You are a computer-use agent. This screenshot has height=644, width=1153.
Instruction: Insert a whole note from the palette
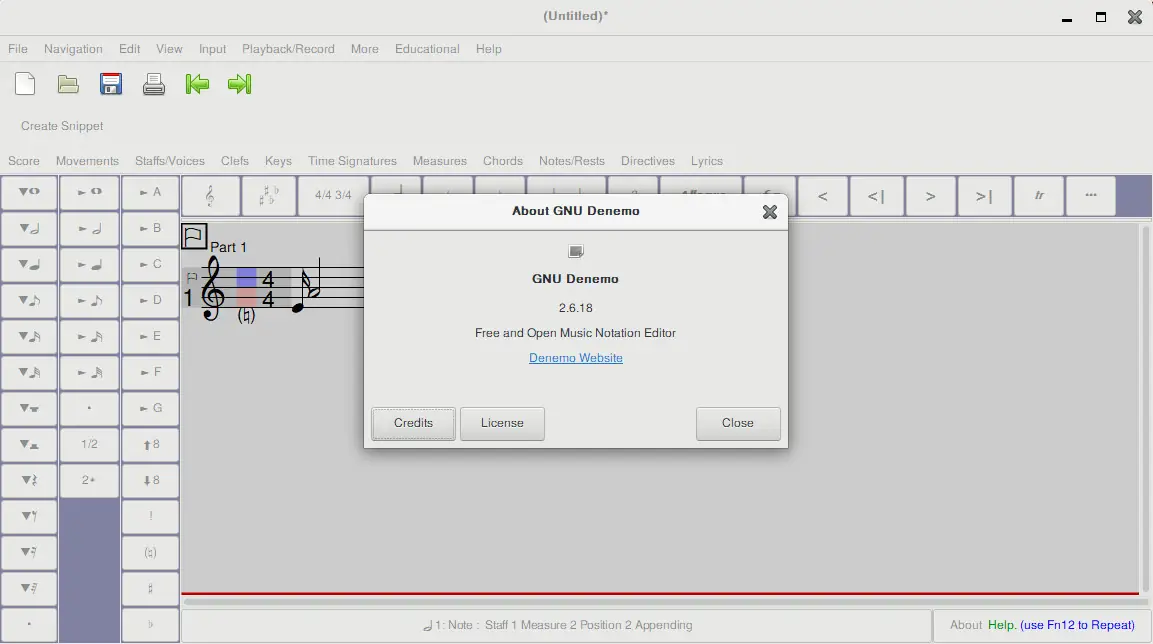(x=29, y=192)
